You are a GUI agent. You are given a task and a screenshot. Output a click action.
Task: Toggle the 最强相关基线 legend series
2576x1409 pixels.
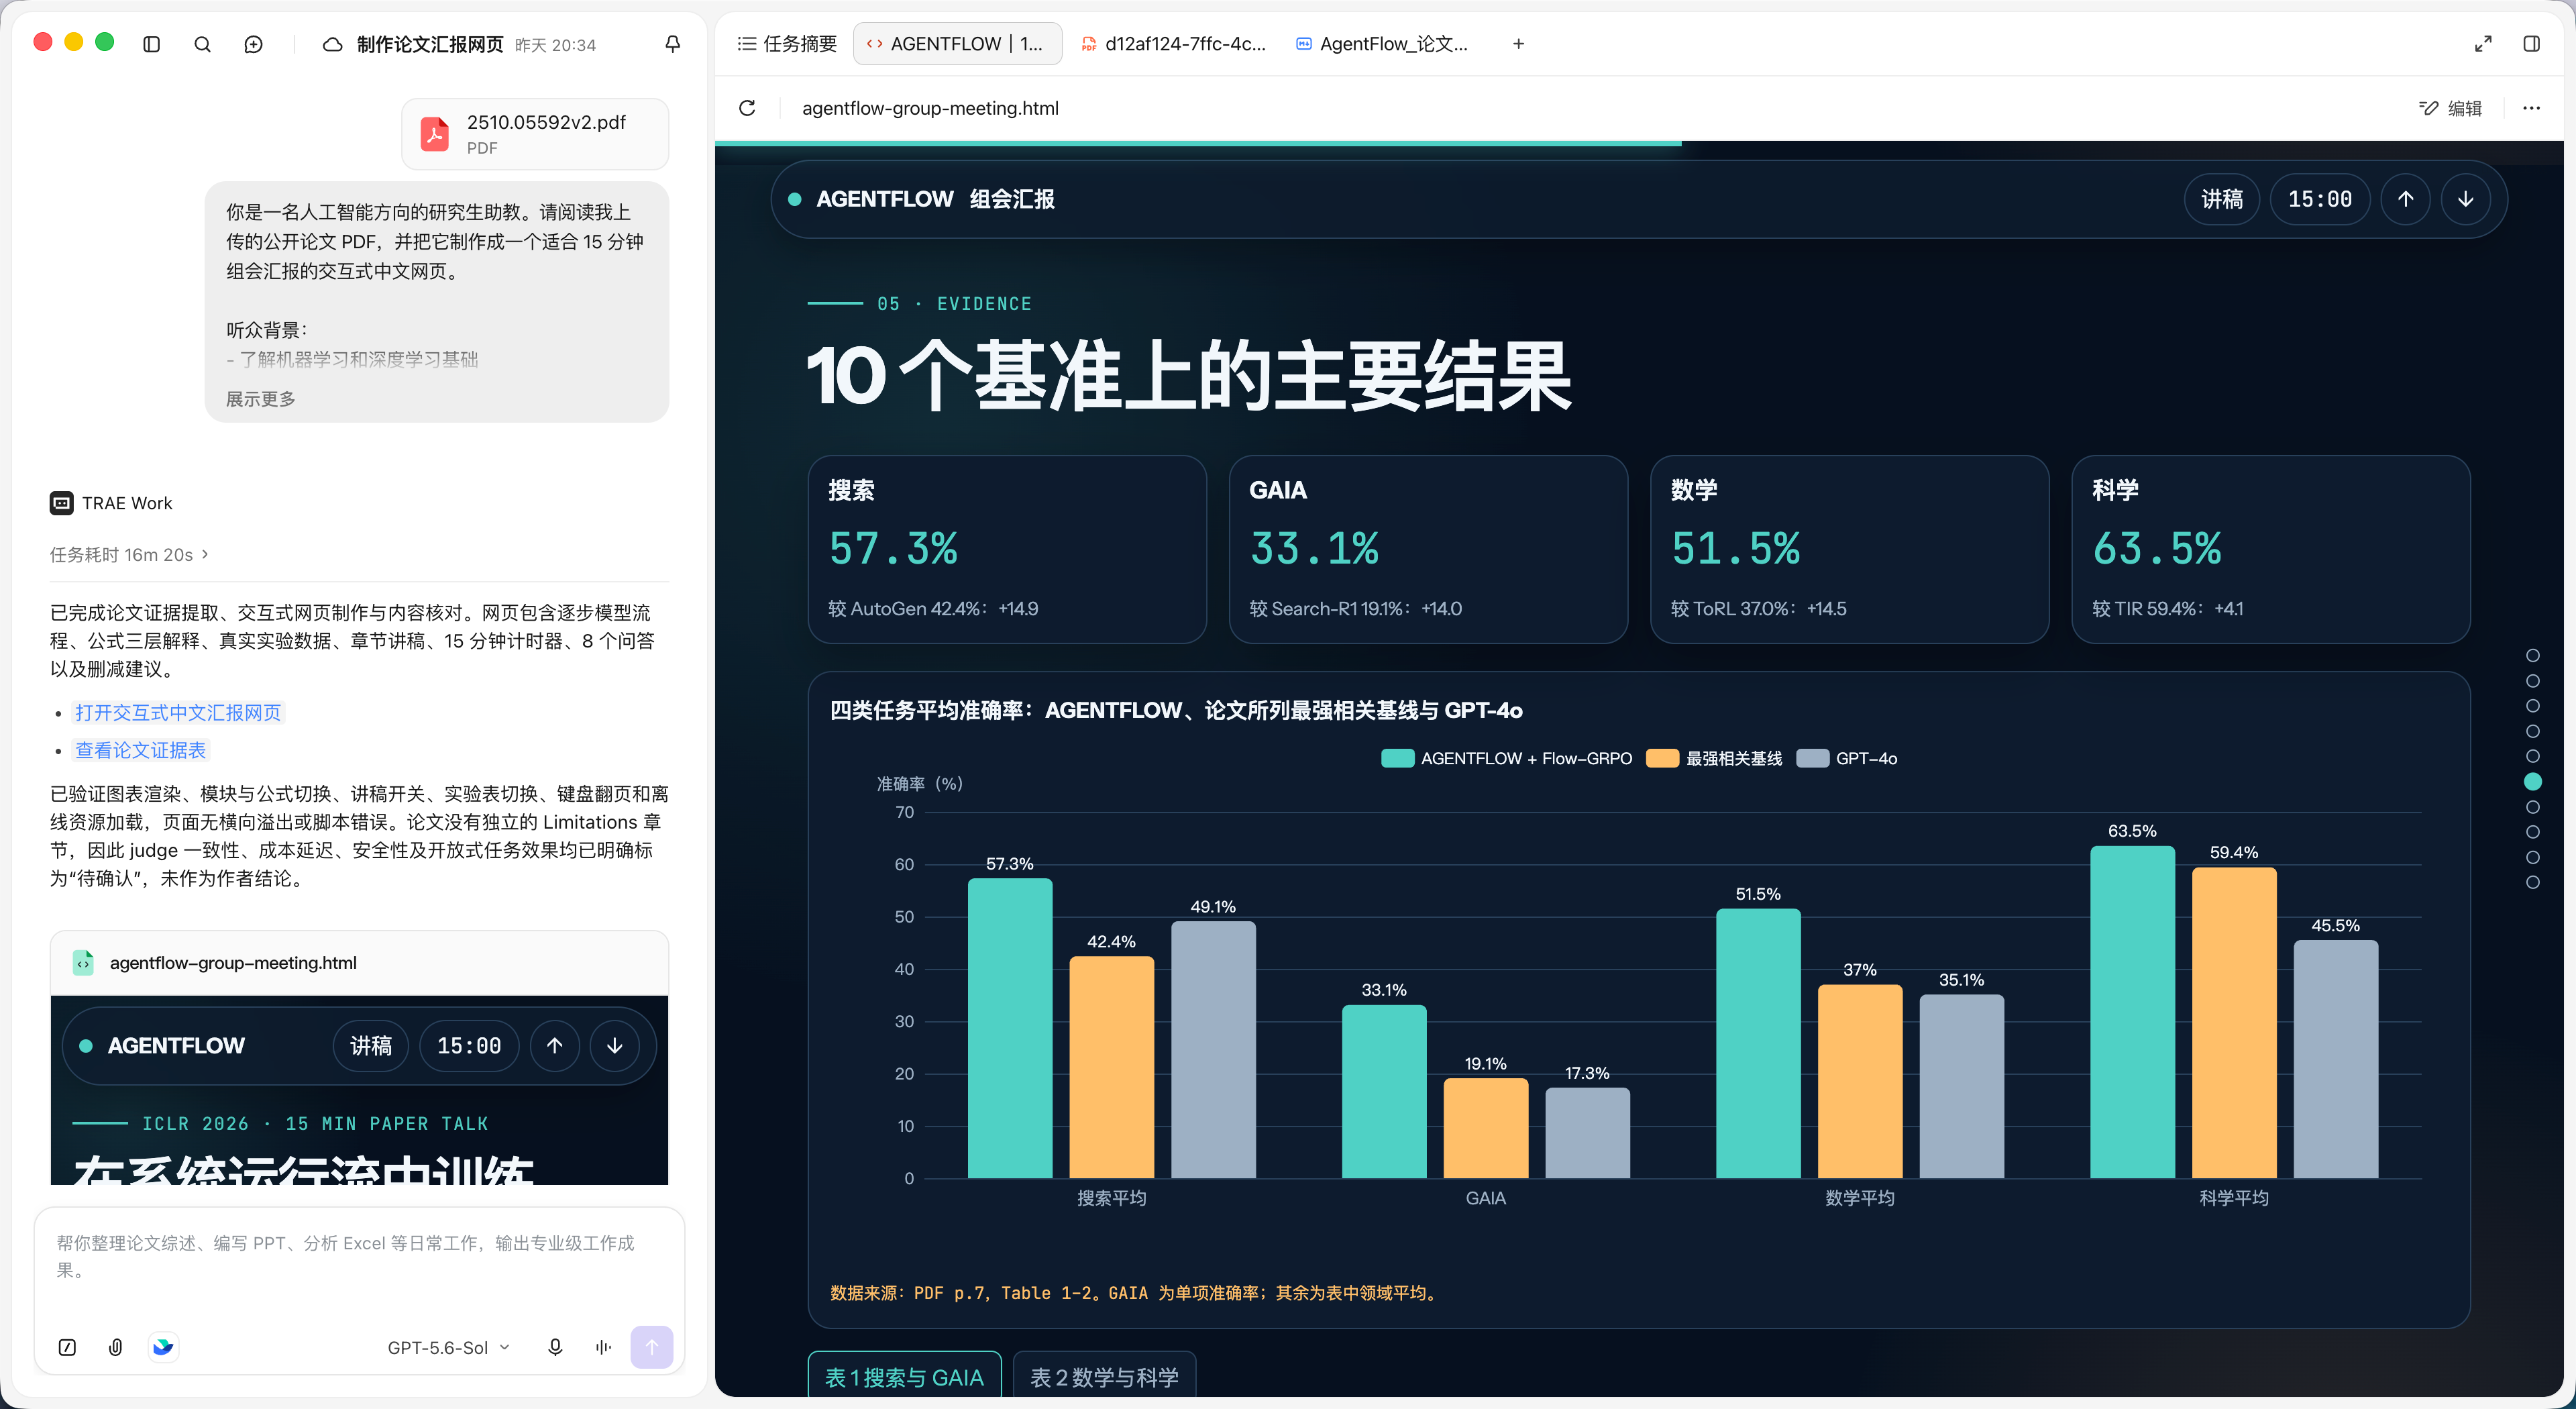click(1714, 758)
